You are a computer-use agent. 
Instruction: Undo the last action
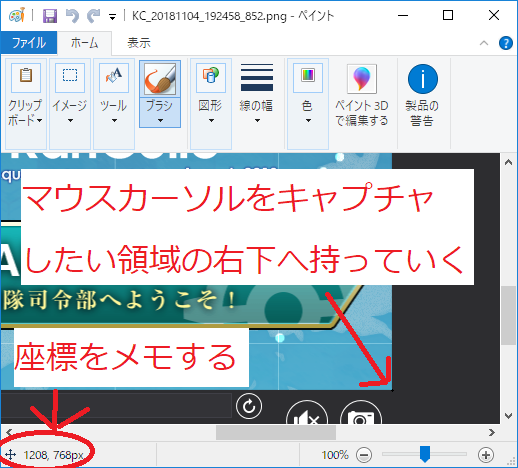[72, 16]
